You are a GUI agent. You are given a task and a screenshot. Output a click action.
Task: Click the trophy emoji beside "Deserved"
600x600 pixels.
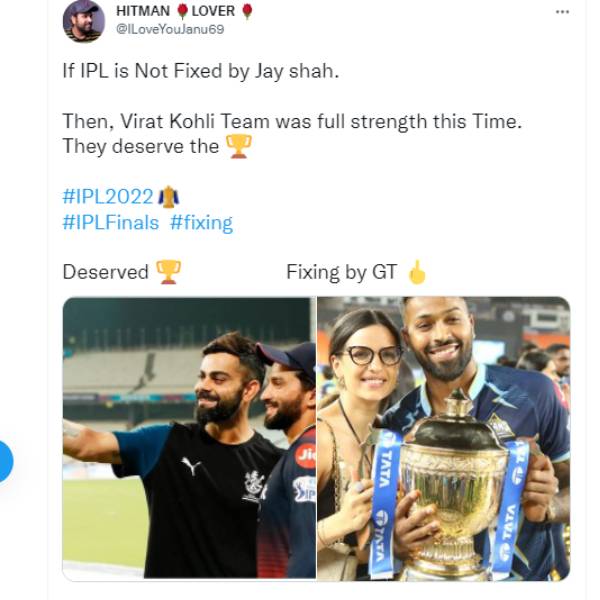[169, 271]
